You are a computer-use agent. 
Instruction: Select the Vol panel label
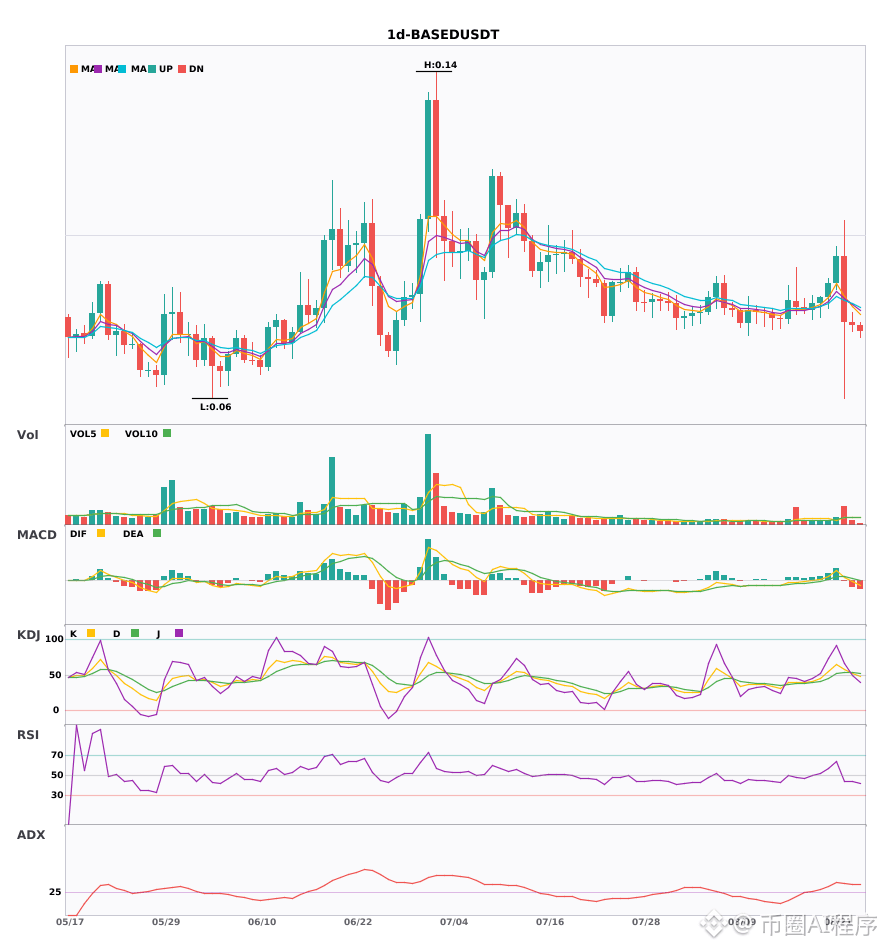(x=28, y=435)
